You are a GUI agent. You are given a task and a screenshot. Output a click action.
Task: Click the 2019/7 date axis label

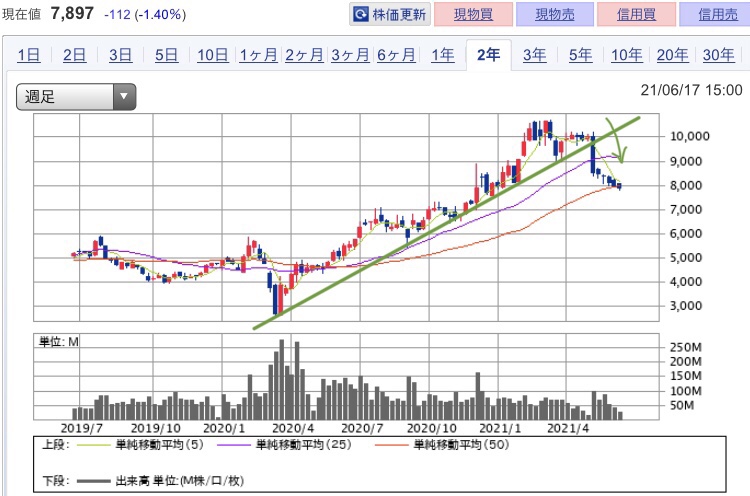tap(81, 428)
